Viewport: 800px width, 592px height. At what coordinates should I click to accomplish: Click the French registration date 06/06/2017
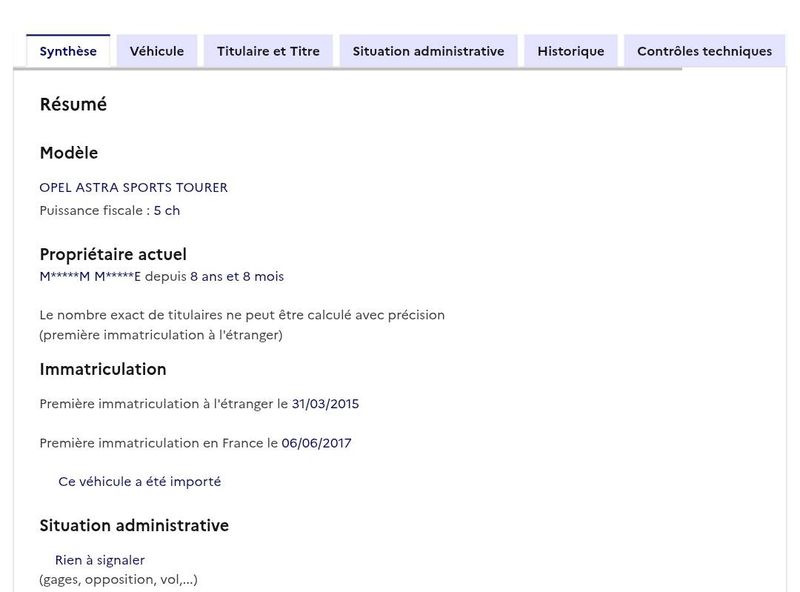[316, 443]
